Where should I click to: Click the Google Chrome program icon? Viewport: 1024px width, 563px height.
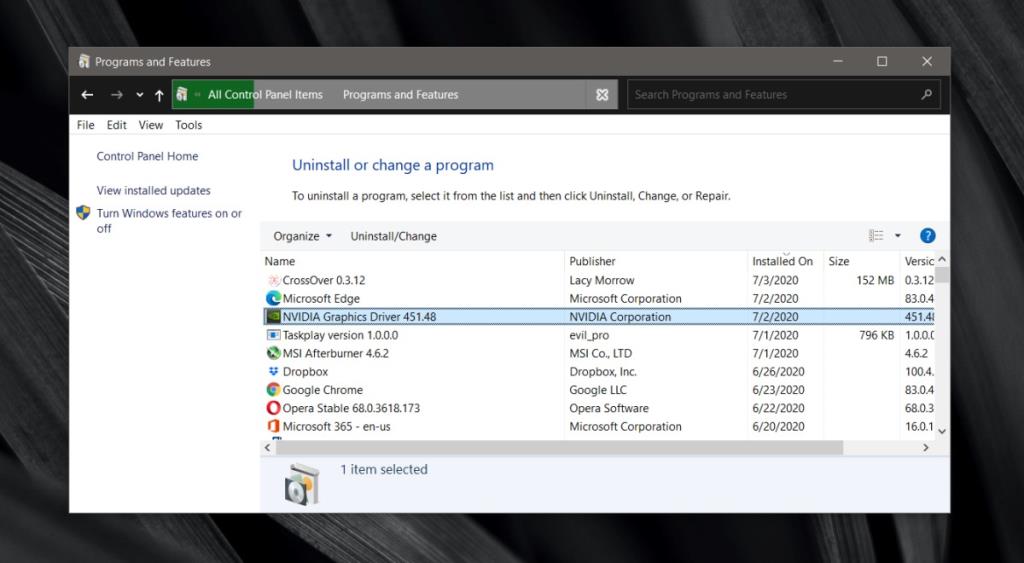(x=273, y=390)
